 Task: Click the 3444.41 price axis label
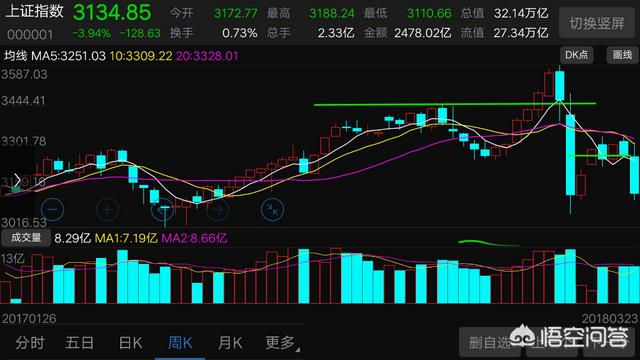pyautogui.click(x=23, y=101)
